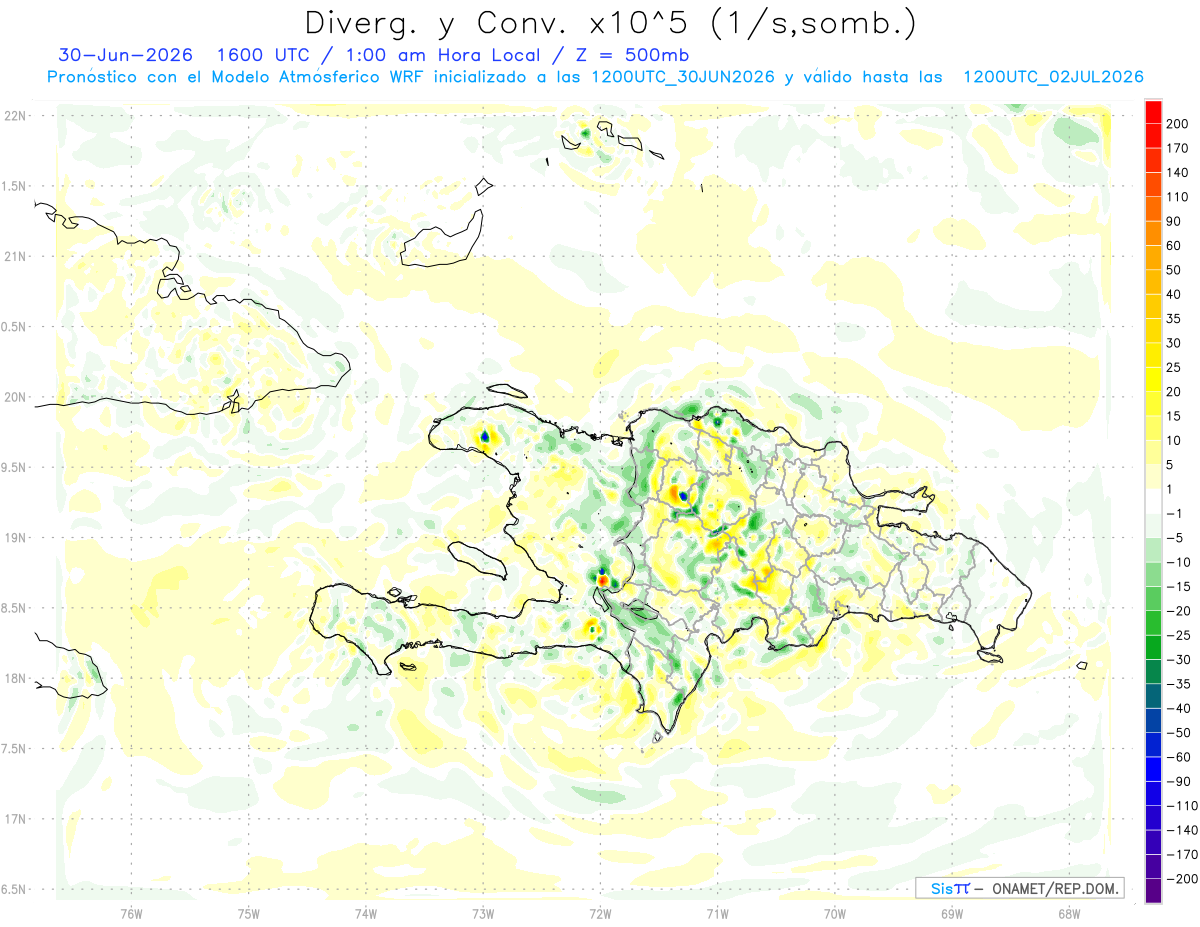
Task: Click the red swatch atop the color bar
Action: pyautogui.click(x=1153, y=112)
